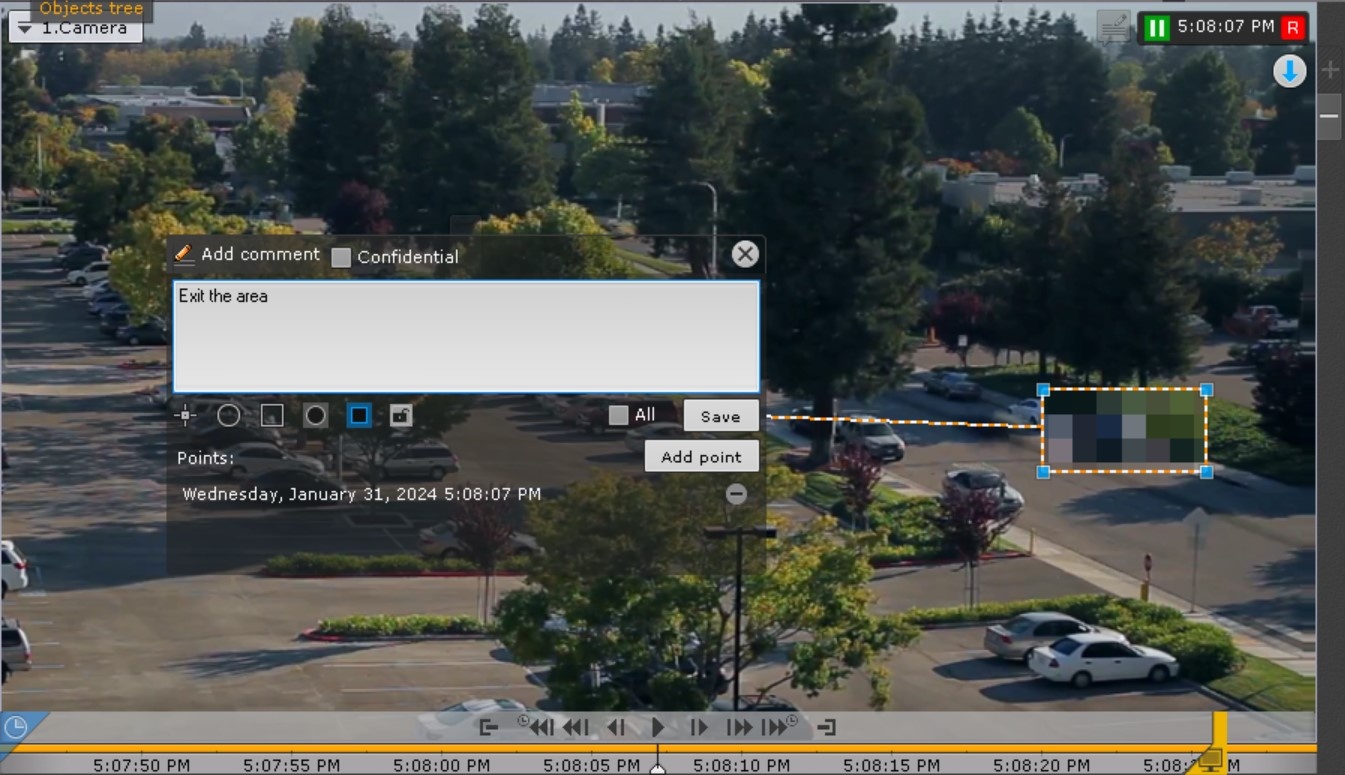Click the unlocked padlock icon
This screenshot has height=775, width=1345.
(x=401, y=415)
